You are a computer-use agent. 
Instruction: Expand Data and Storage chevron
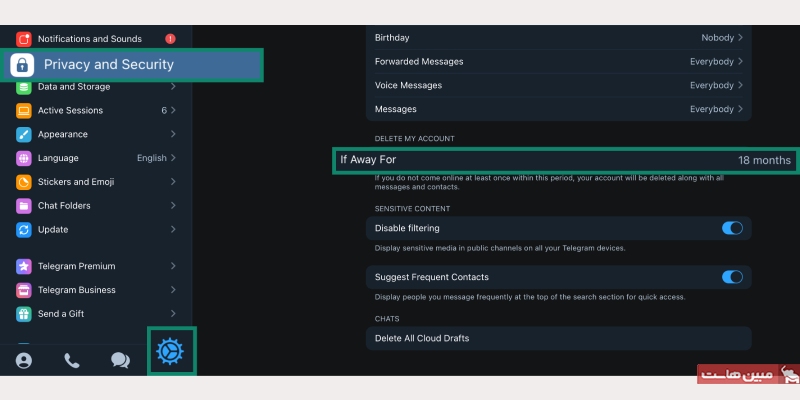tap(173, 87)
